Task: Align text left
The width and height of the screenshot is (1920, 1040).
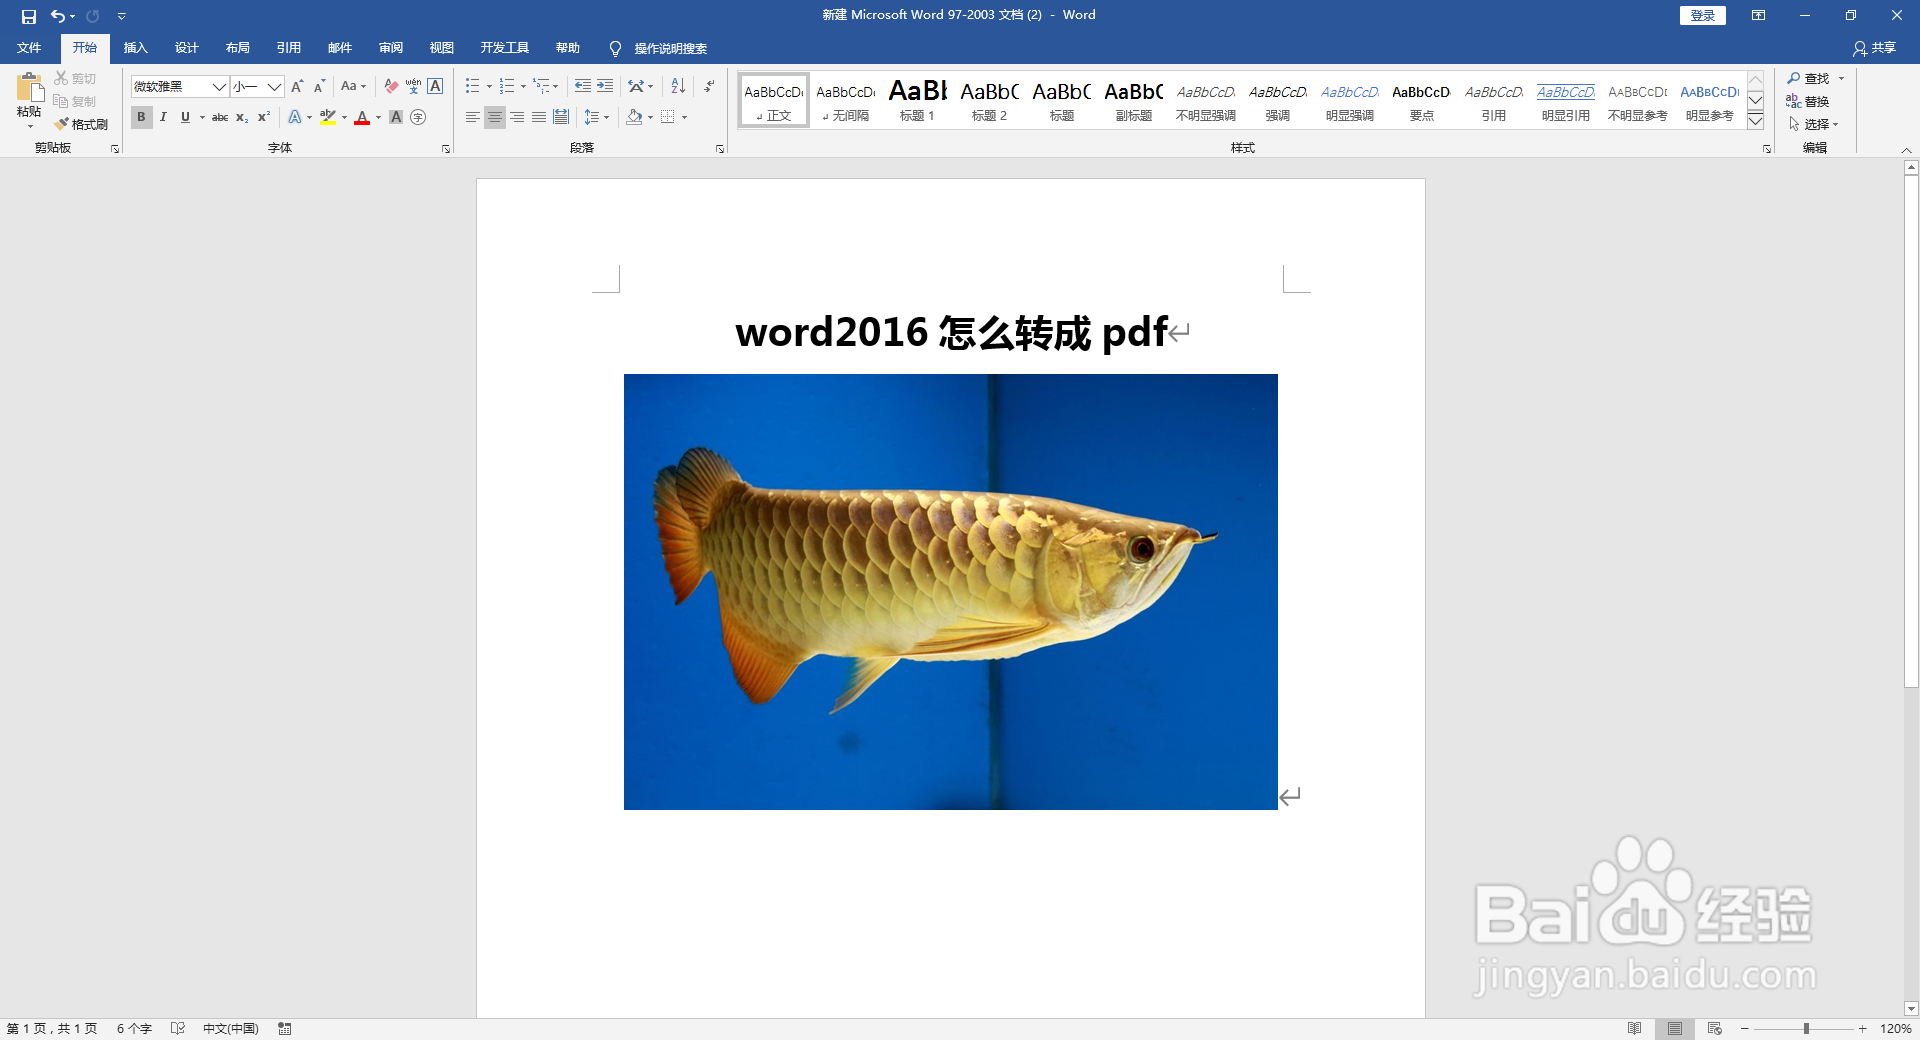Action: [x=473, y=117]
